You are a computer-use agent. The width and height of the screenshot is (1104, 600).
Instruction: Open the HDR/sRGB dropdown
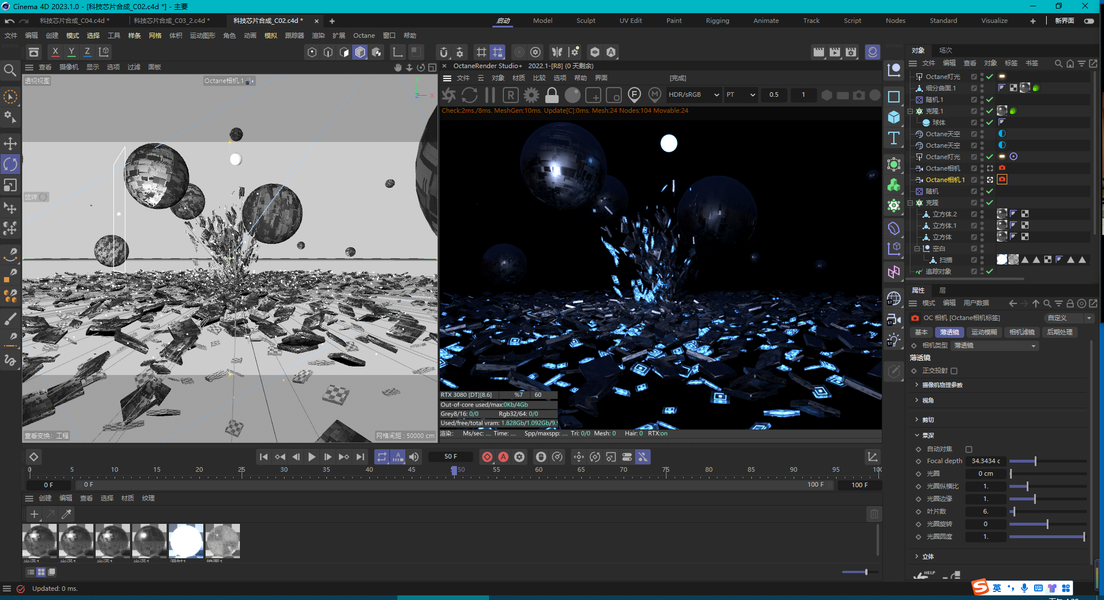click(x=694, y=94)
